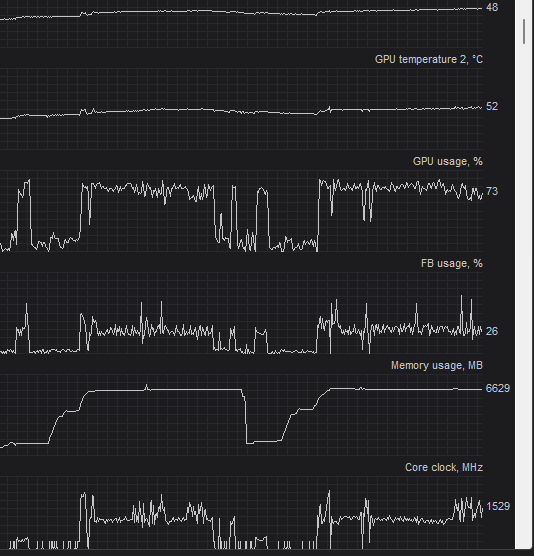The width and height of the screenshot is (534, 556).
Task: Click inside the FB usage graph area
Action: click(x=241, y=313)
